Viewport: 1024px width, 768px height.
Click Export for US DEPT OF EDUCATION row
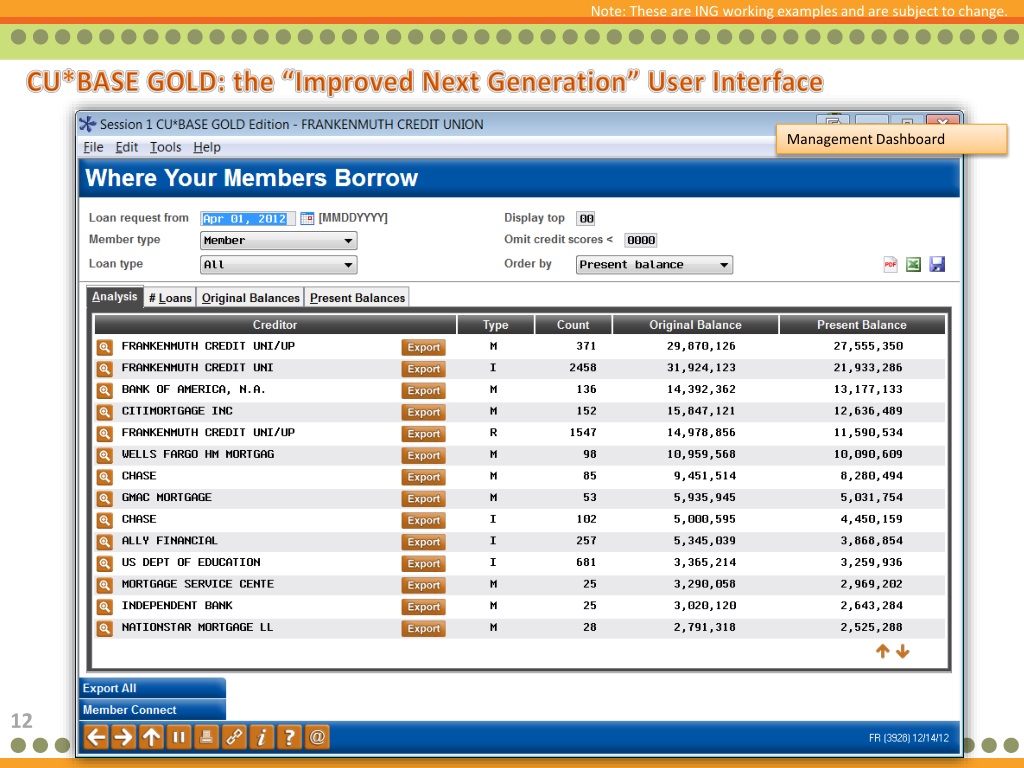click(x=423, y=563)
